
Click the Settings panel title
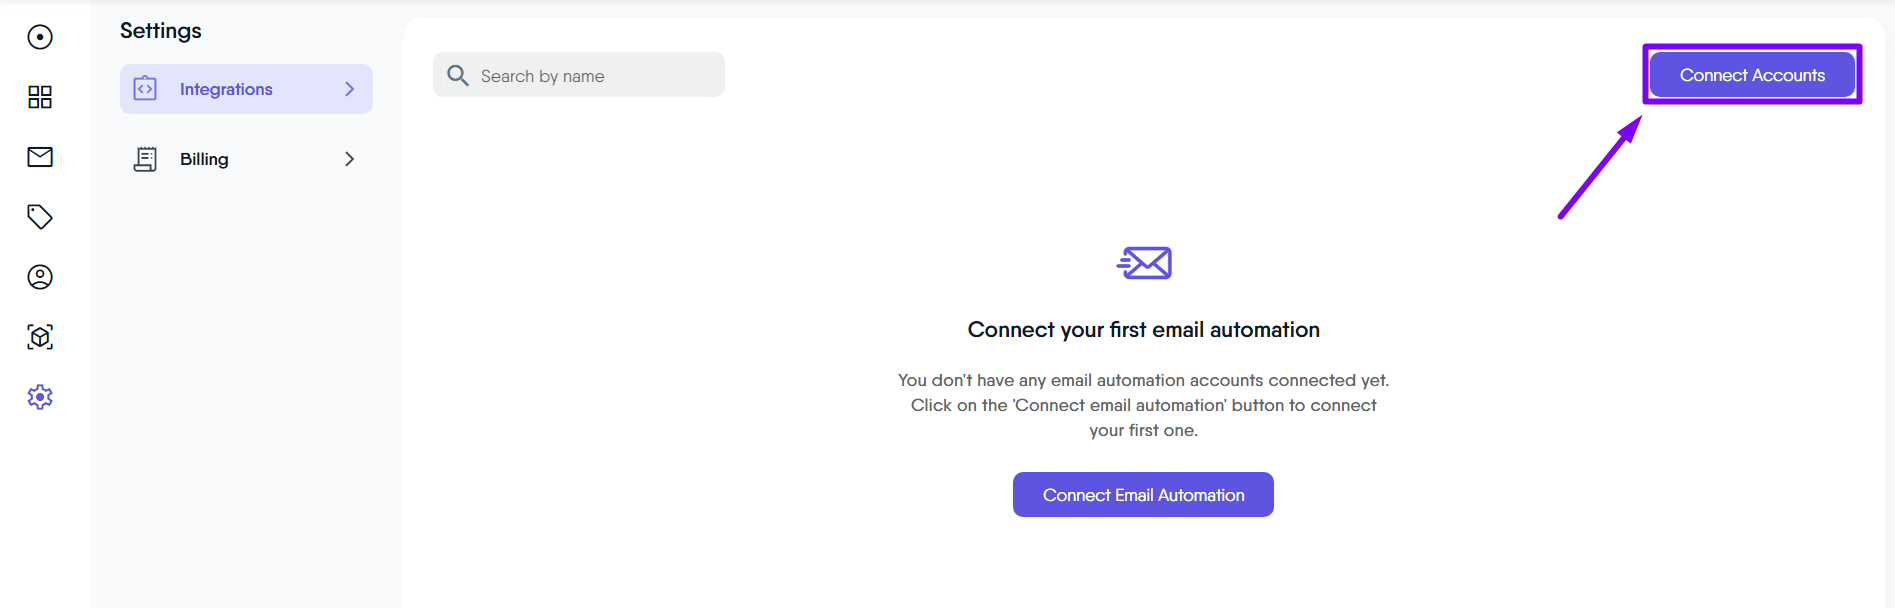click(x=161, y=31)
